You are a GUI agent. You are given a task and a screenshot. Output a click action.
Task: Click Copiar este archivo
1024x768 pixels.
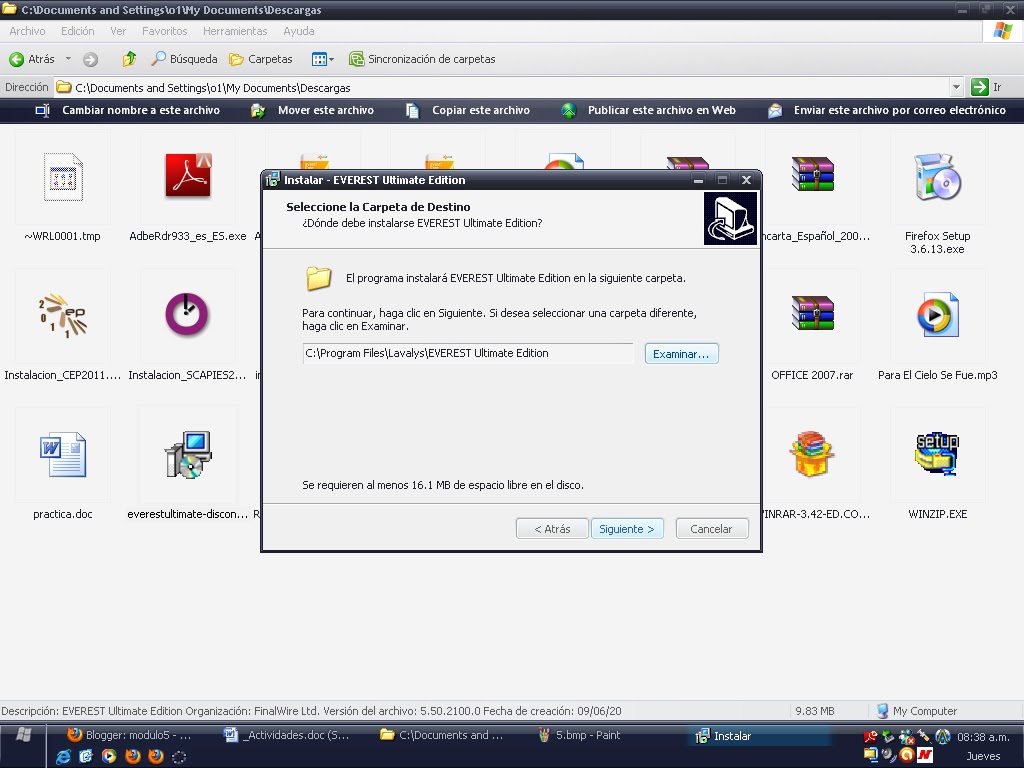coord(468,110)
